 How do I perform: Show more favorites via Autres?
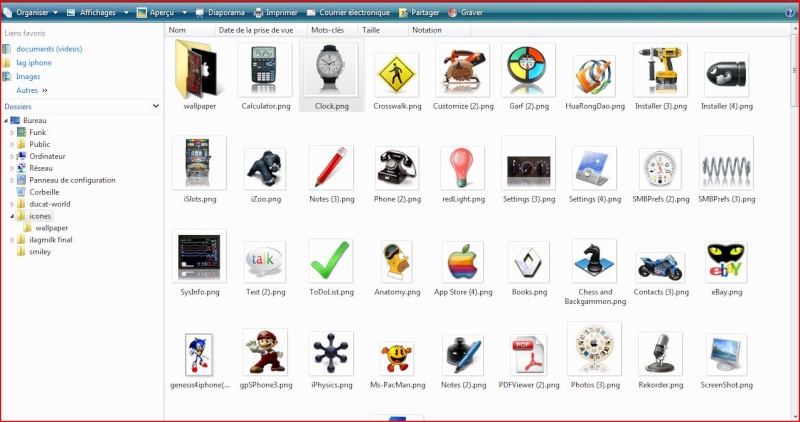point(32,90)
